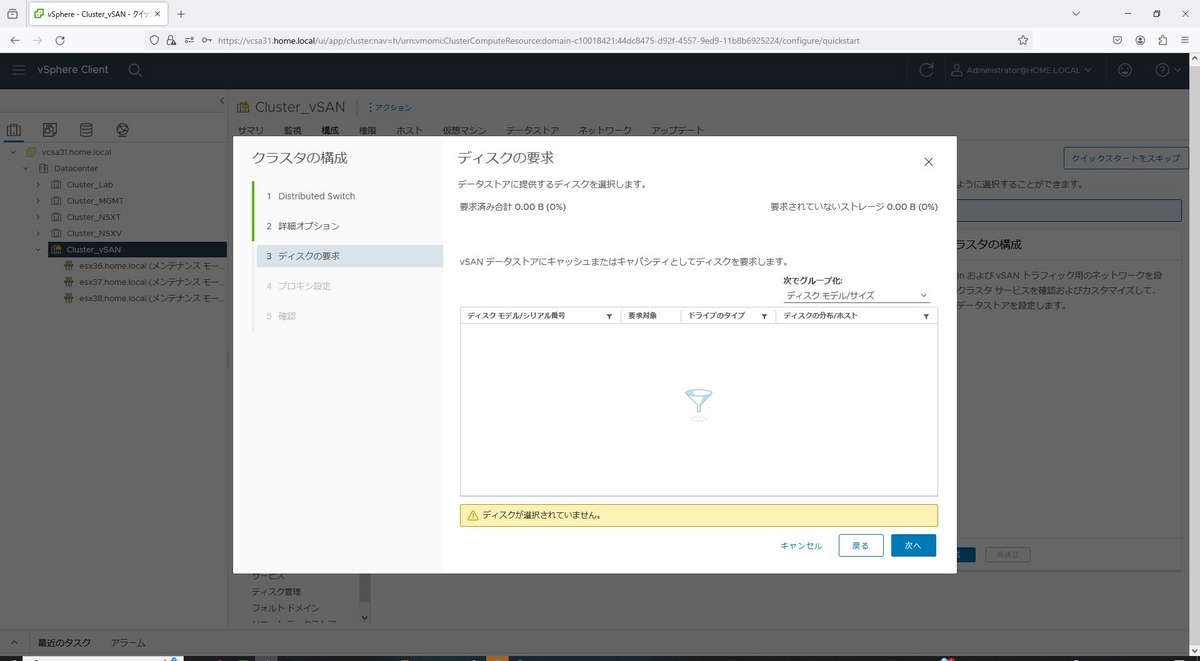This screenshot has height=661, width=1200.
Task: Open the アップデート tab
Action: 677,130
